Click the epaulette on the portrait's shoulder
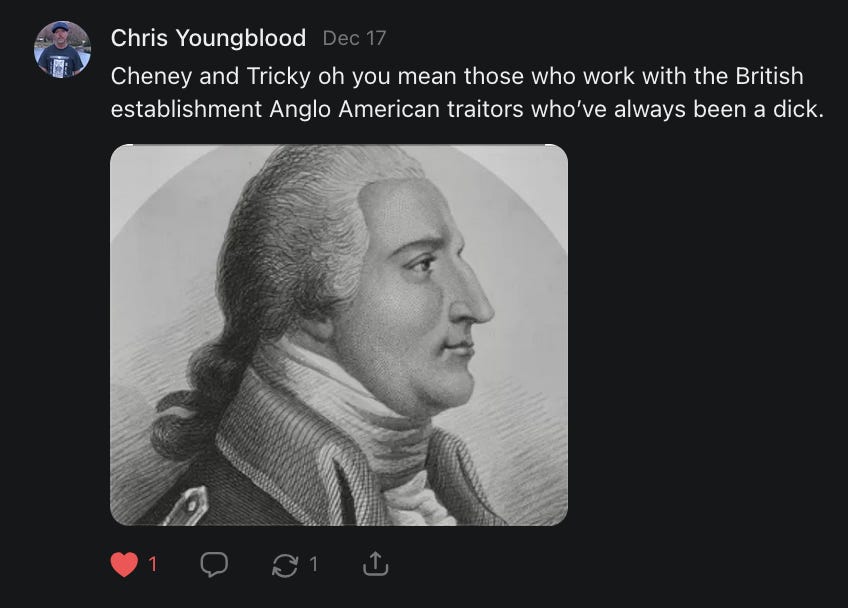The width and height of the screenshot is (848, 608). coord(188,506)
